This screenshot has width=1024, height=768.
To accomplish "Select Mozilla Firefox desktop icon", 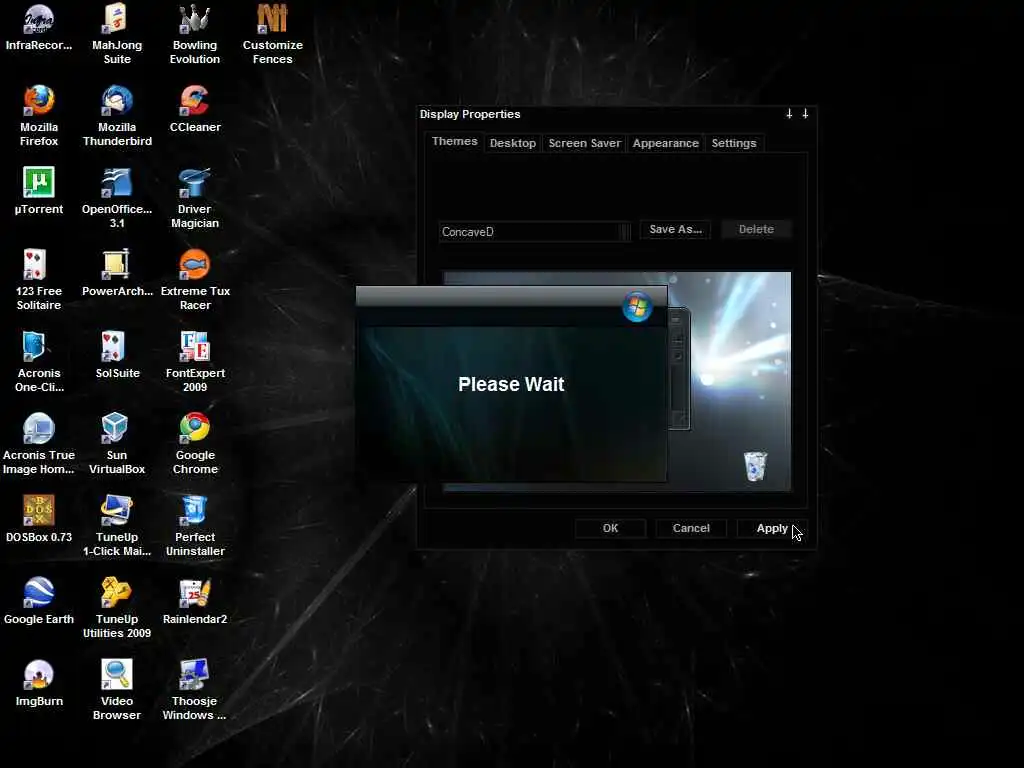I will click(x=39, y=116).
